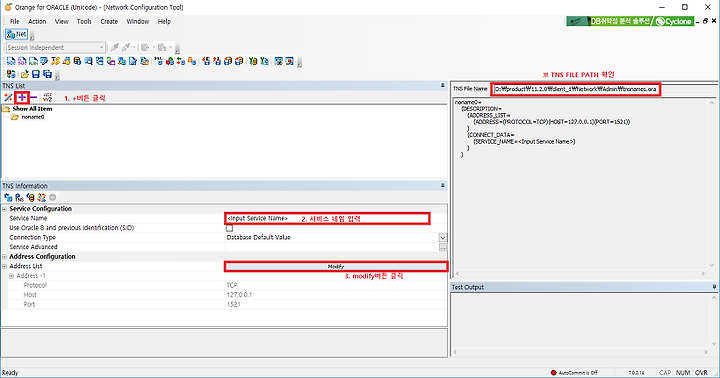Viewport: 720px width, 378px height.
Task: Select the noname0 TNS entry
Action: (x=33, y=117)
